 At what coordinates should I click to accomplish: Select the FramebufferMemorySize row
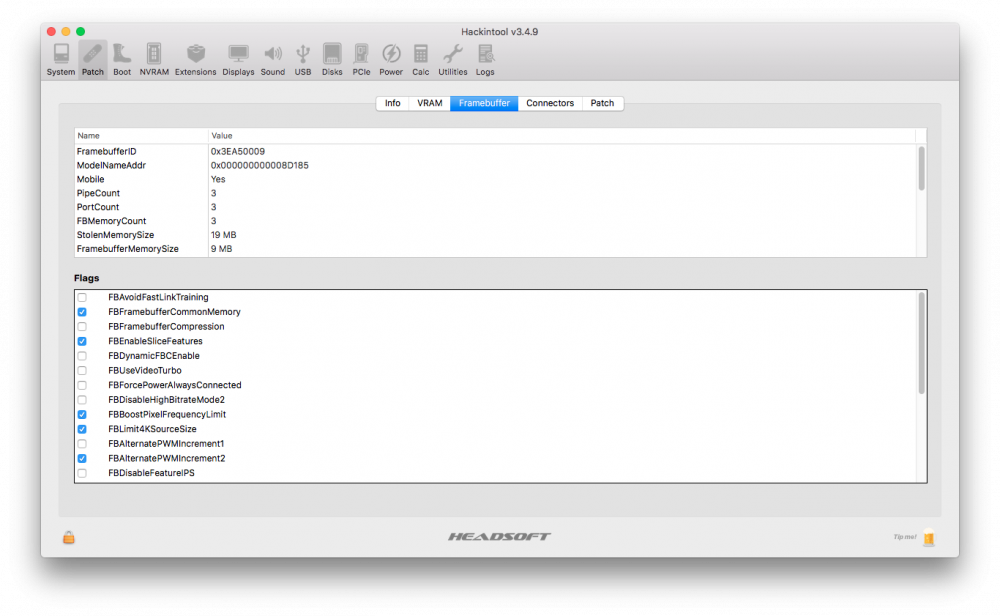coord(496,249)
